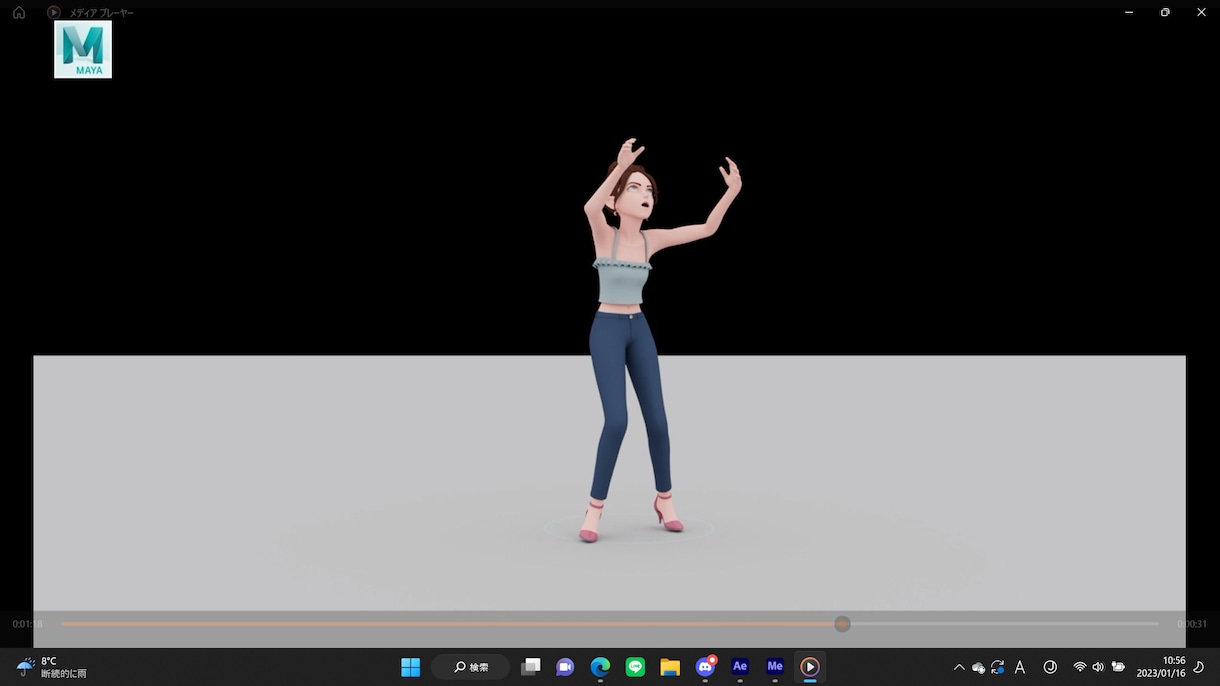This screenshot has width=1220, height=686.
Task: Open the OneDrive cloud tray icon
Action: 978,667
